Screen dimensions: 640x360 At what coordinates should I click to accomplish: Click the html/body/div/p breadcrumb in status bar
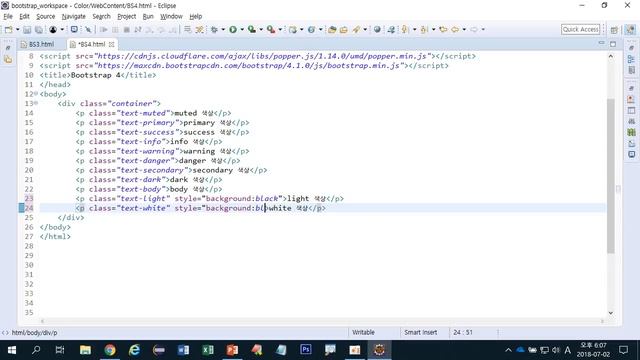[x=34, y=333]
